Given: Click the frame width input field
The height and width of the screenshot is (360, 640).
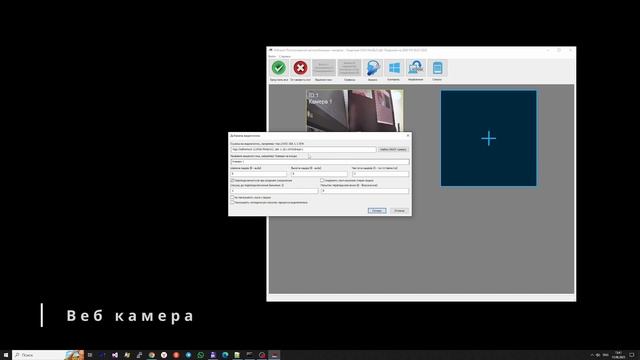Looking at the screenshot, I should (259, 174).
